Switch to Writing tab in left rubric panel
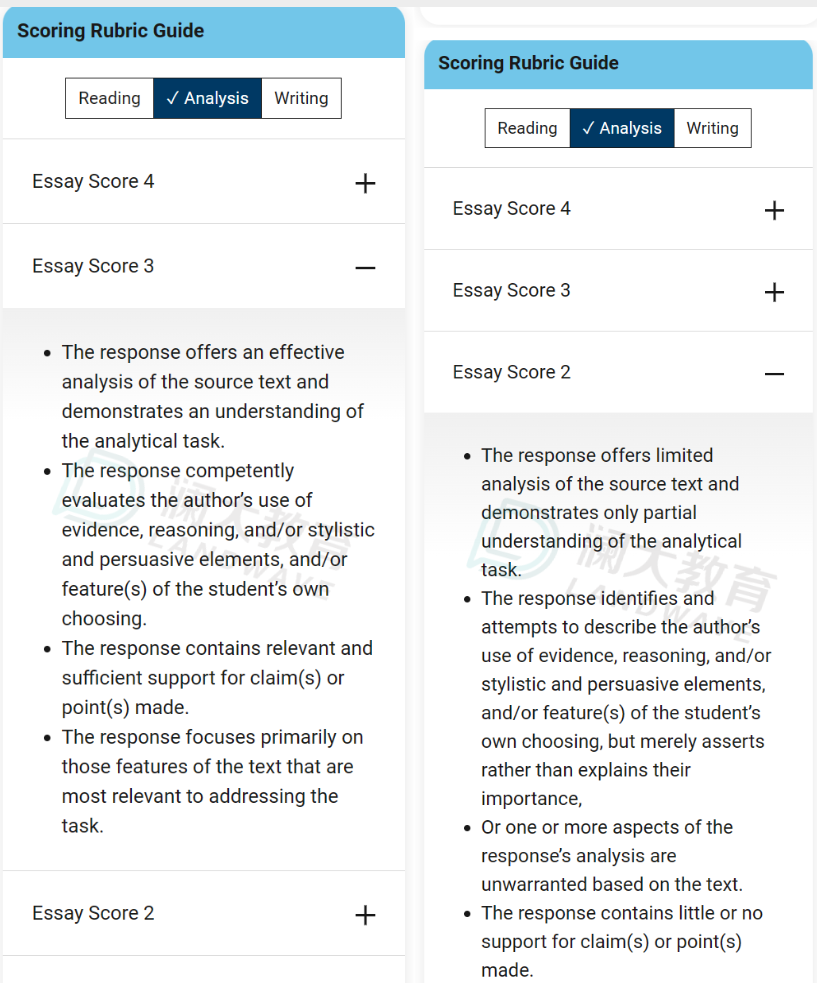The image size is (817, 983). coord(302,98)
